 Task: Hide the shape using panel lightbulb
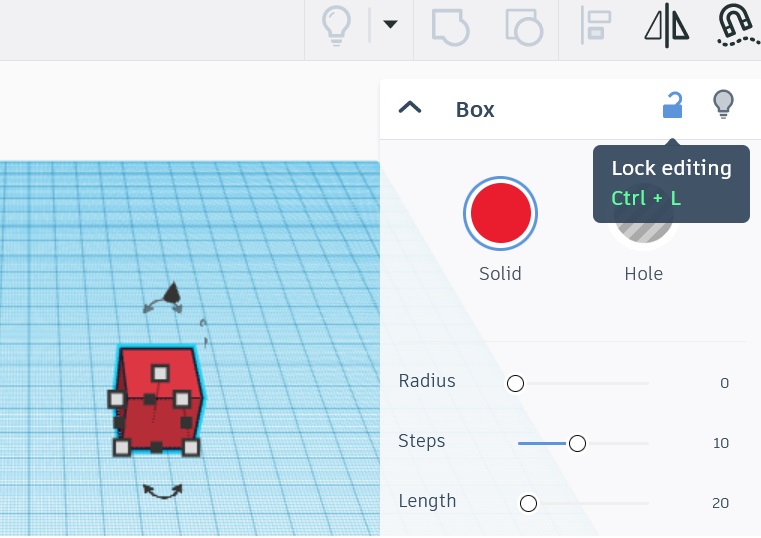point(722,104)
